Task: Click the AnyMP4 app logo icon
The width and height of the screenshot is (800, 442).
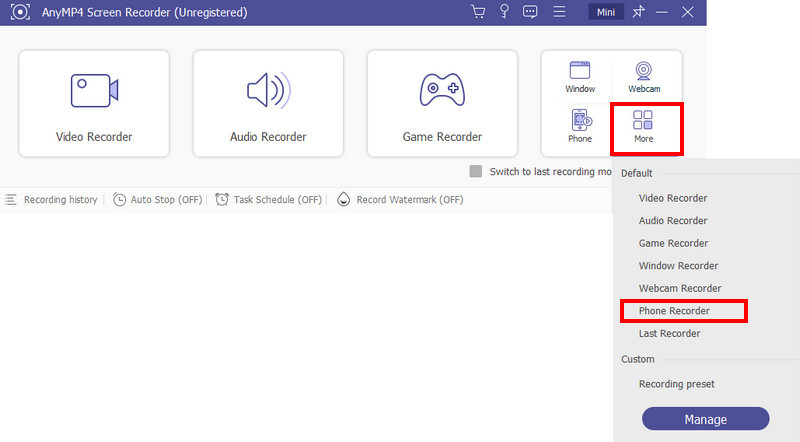Action: [x=20, y=12]
